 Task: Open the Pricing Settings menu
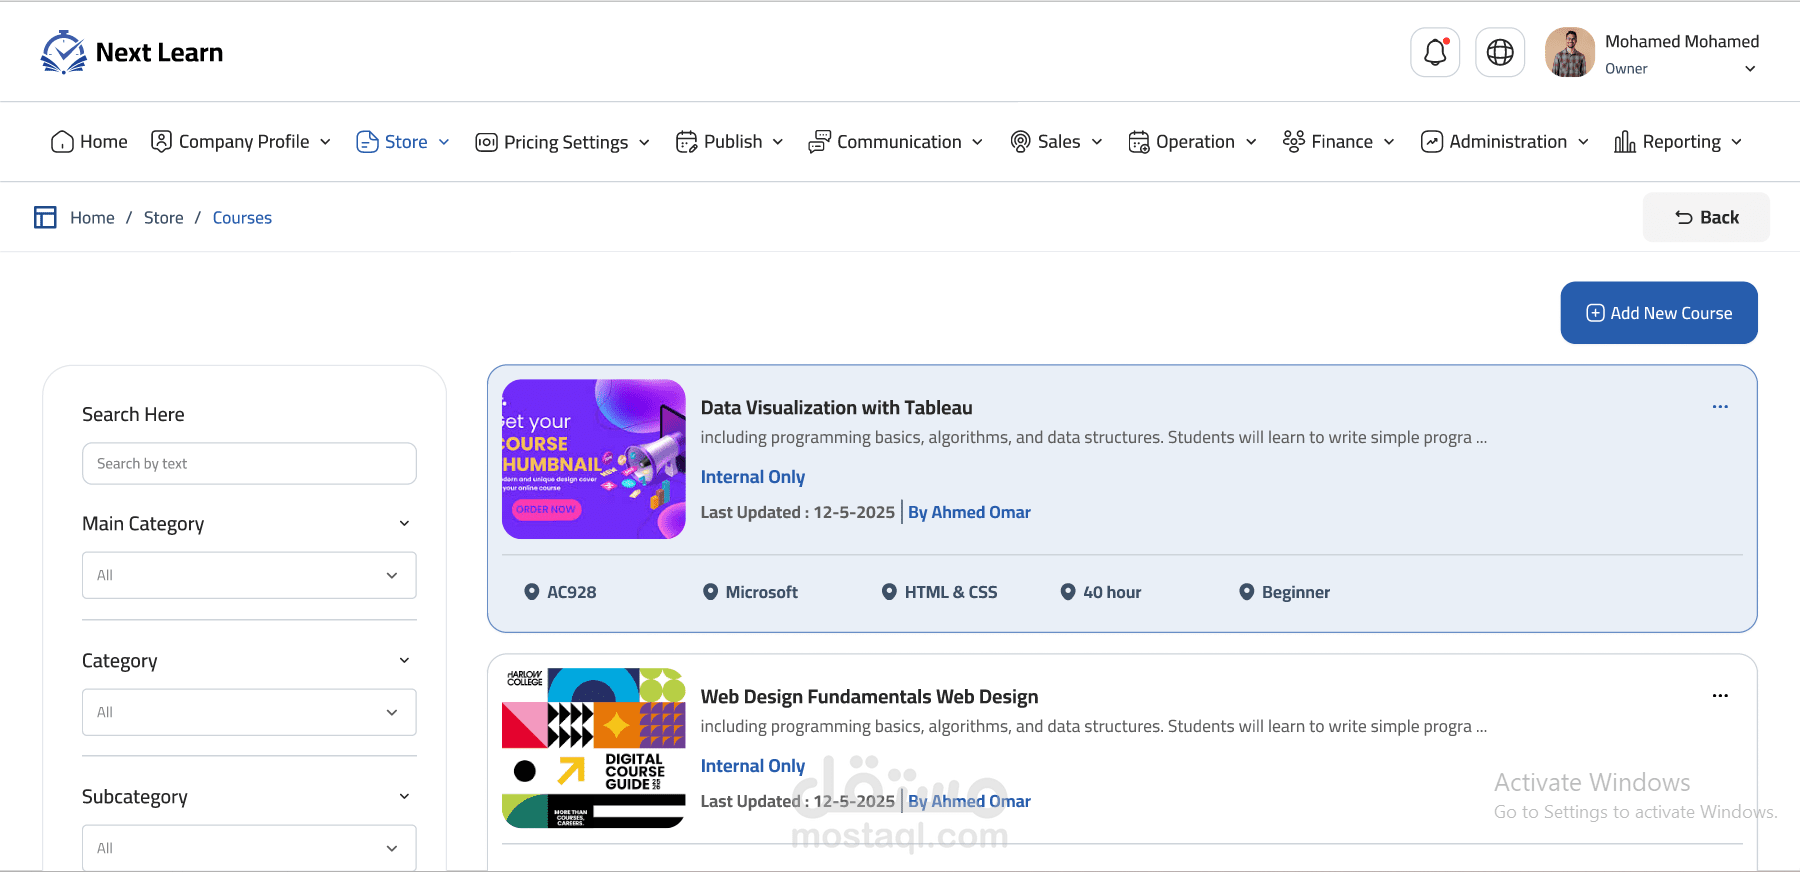[x=562, y=142]
